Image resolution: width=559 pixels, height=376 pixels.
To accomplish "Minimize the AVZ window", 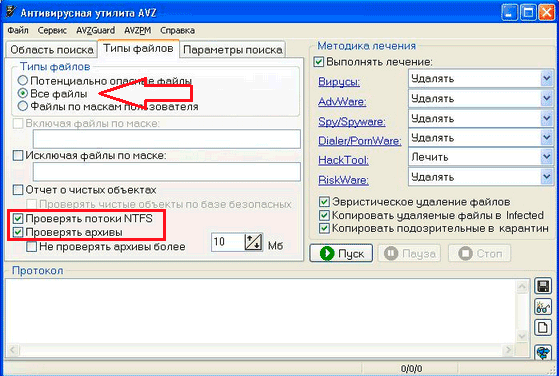I will 509,13.
